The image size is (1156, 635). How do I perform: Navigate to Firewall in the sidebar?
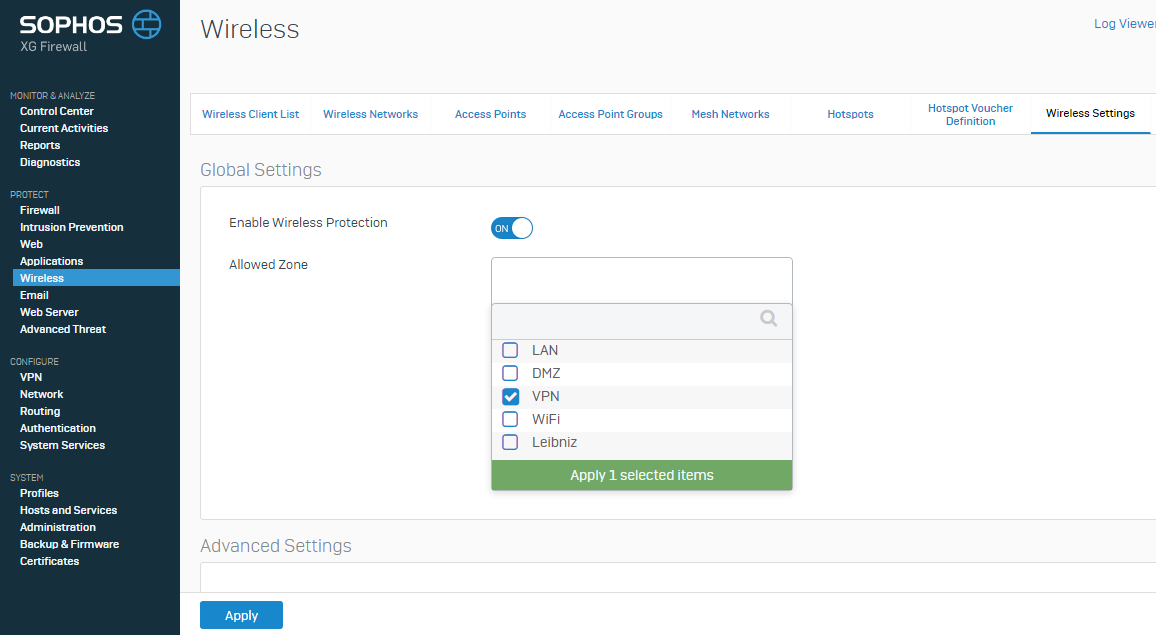[x=39, y=210]
